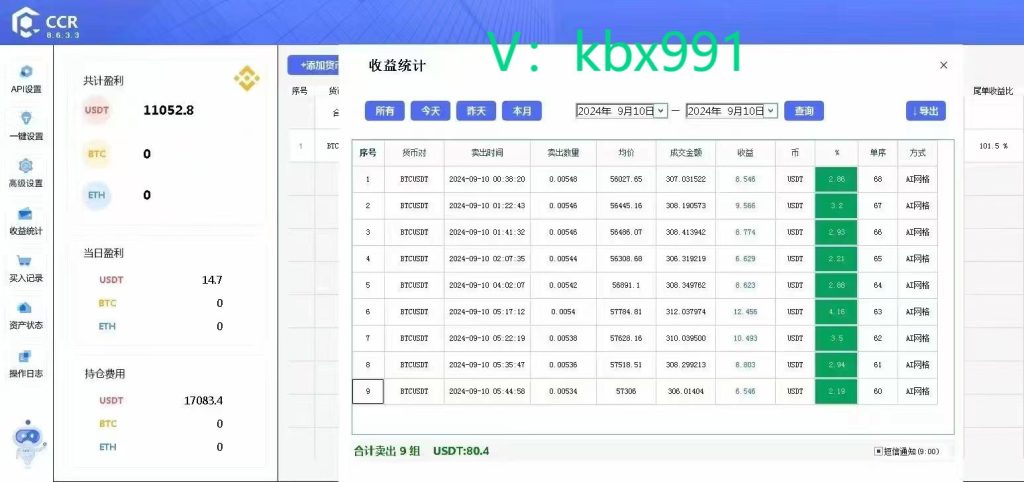
Task: Filter records by 所有
Action: click(385, 111)
